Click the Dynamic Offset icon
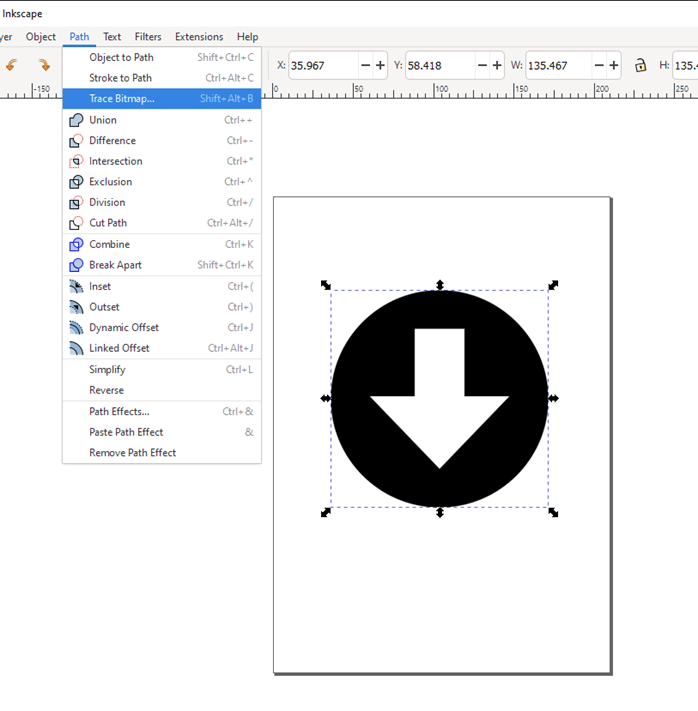 [76, 328]
